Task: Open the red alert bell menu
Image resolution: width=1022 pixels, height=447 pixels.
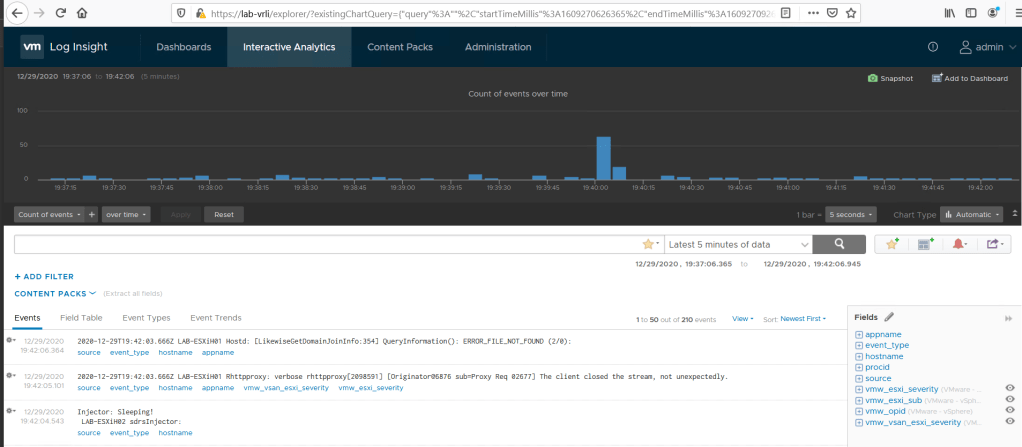Action: point(961,244)
